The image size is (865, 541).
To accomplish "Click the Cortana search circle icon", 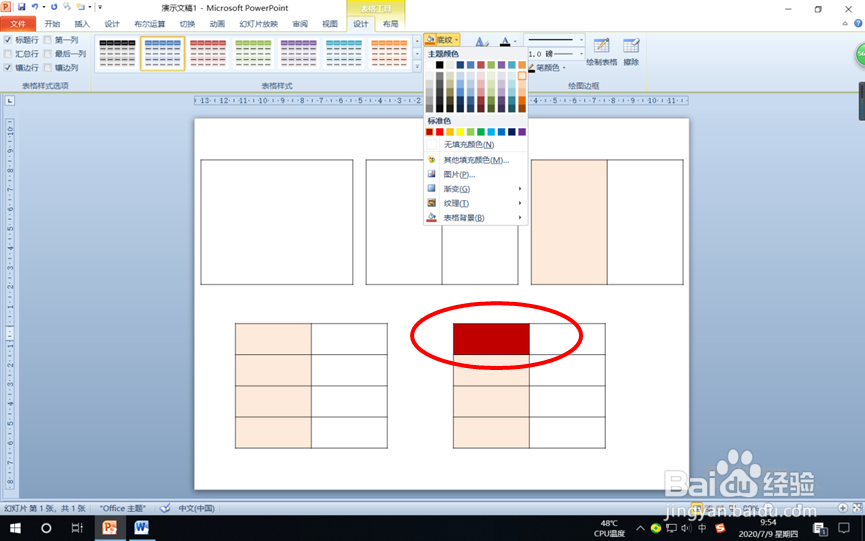I will point(46,528).
